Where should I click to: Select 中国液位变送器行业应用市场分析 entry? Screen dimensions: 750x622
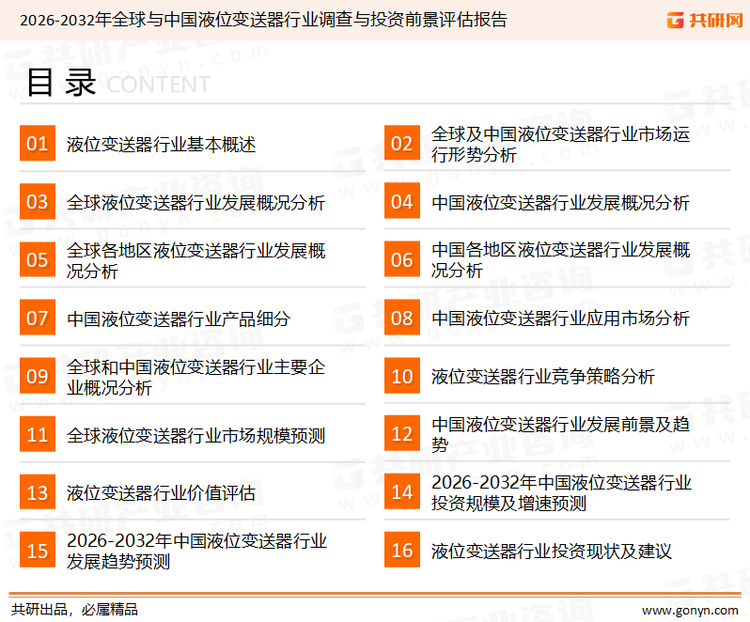560,318
